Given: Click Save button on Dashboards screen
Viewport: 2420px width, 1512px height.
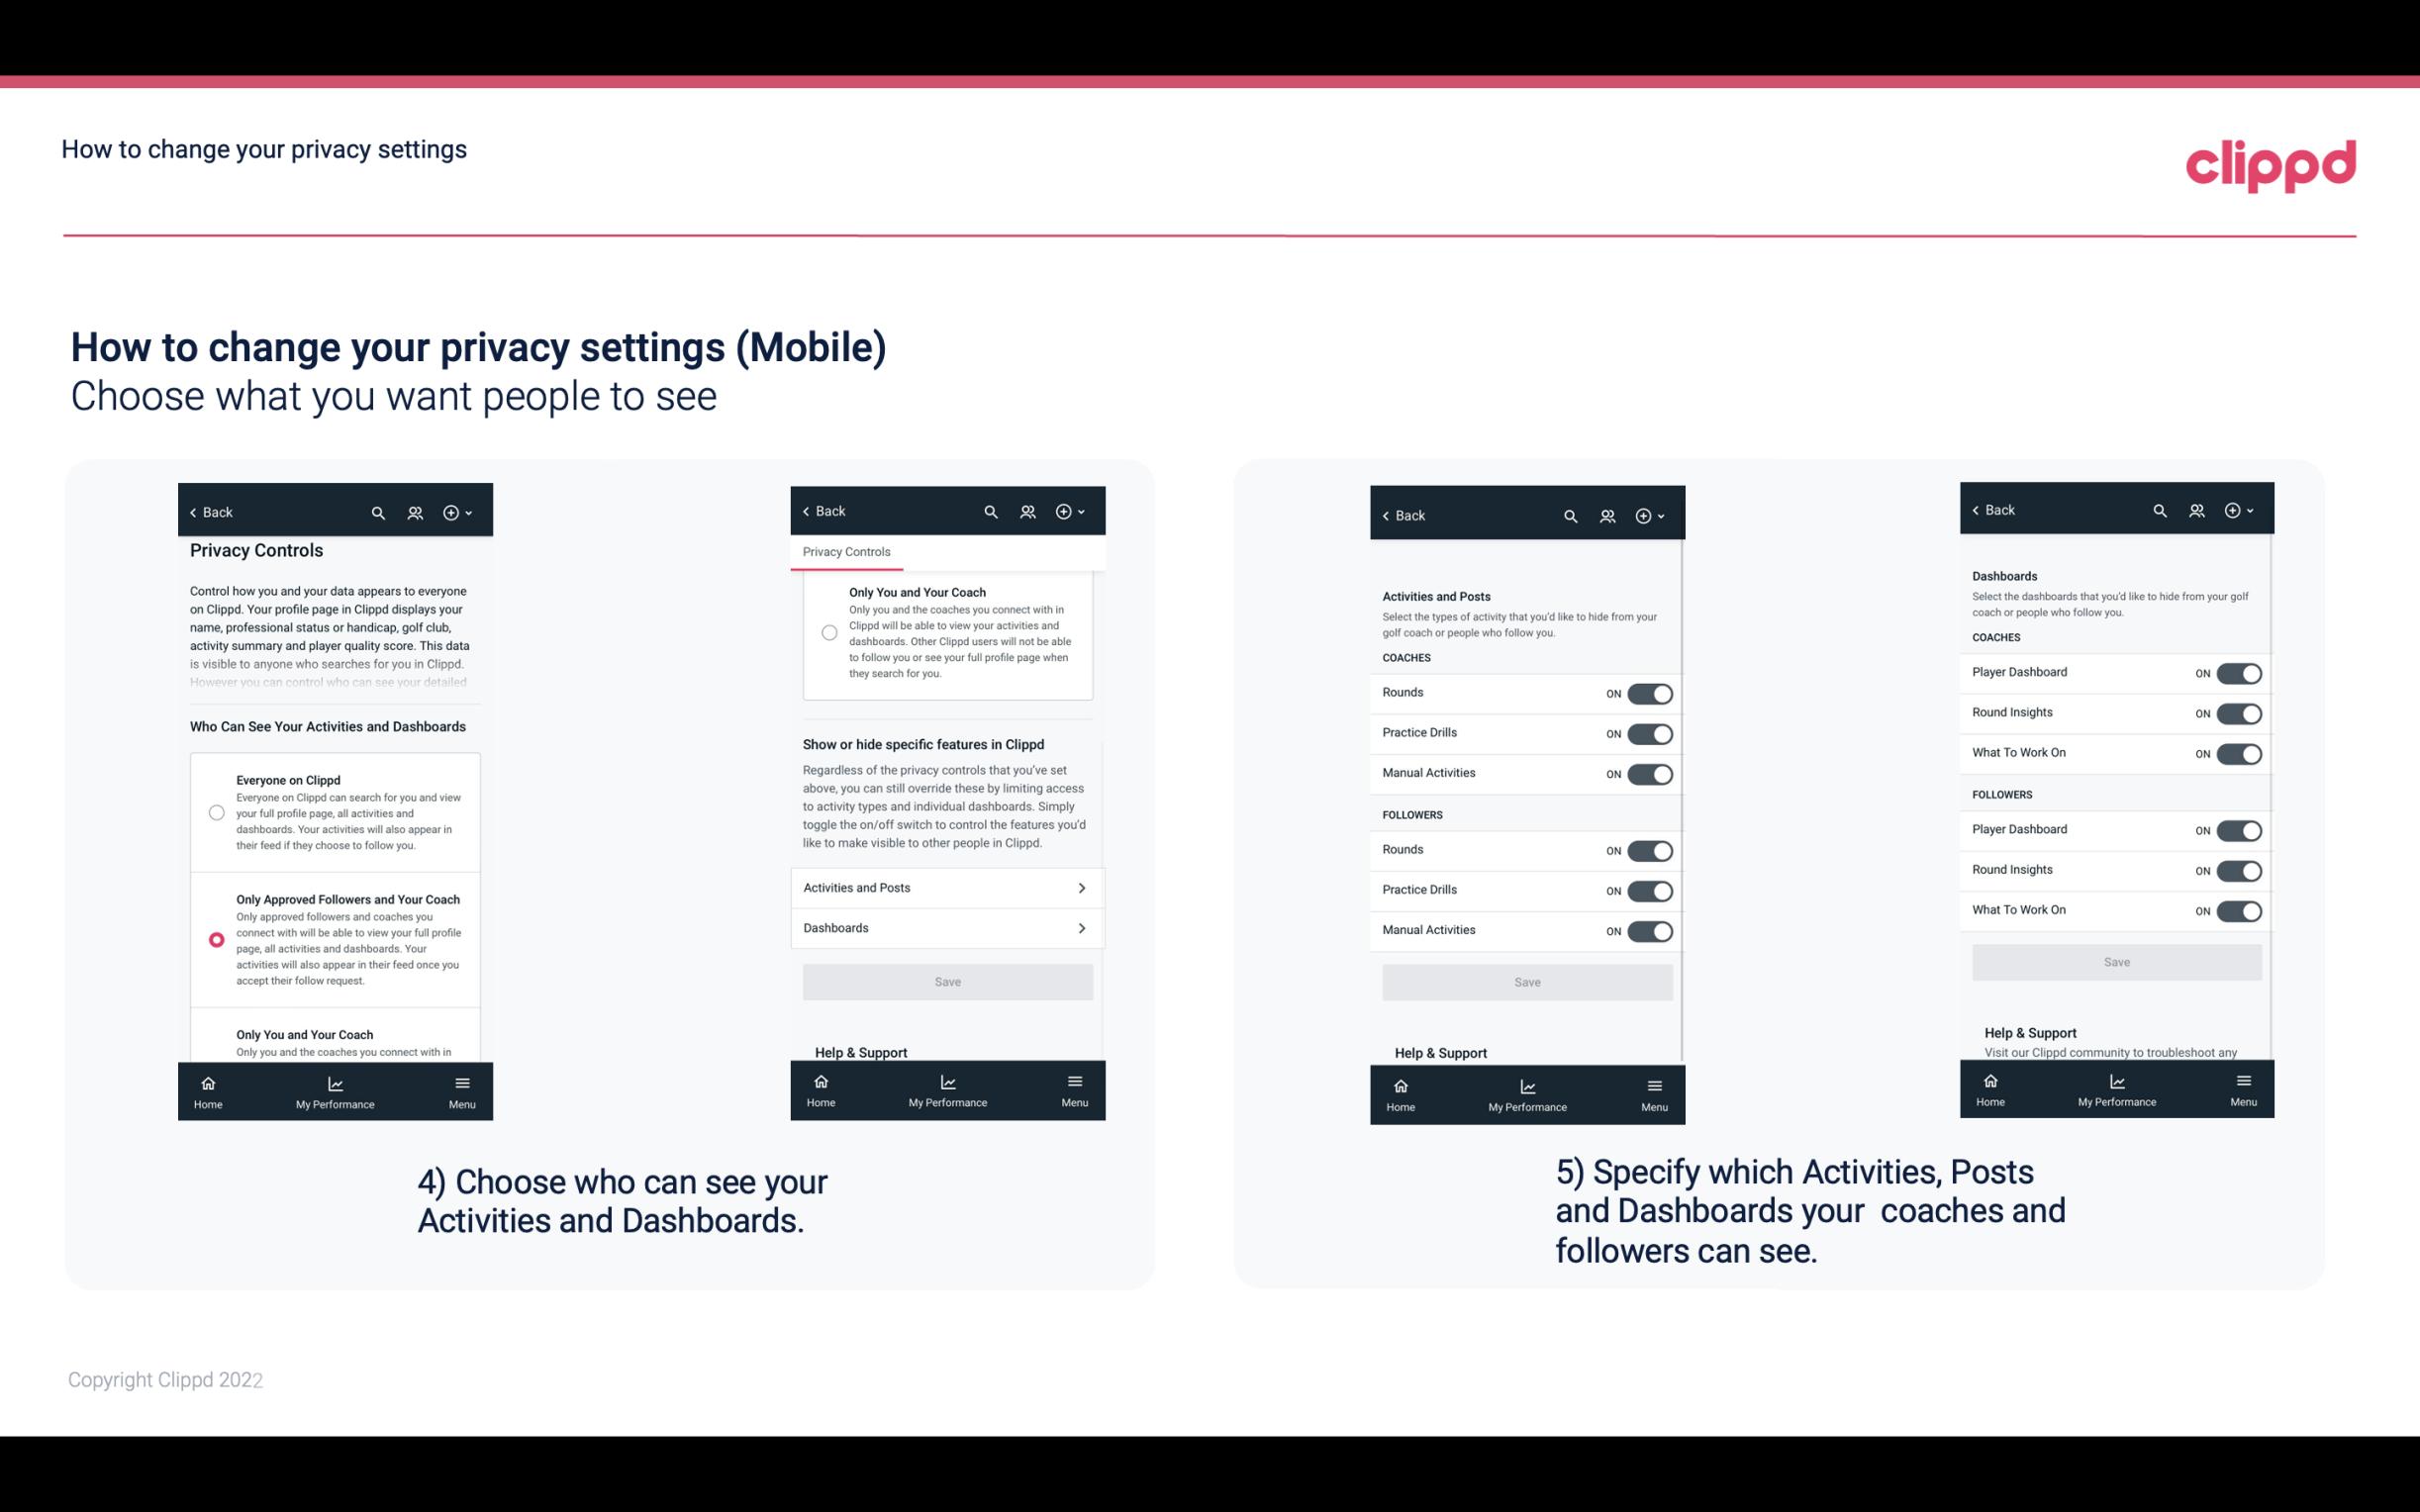Looking at the screenshot, I should pos(2113,960).
